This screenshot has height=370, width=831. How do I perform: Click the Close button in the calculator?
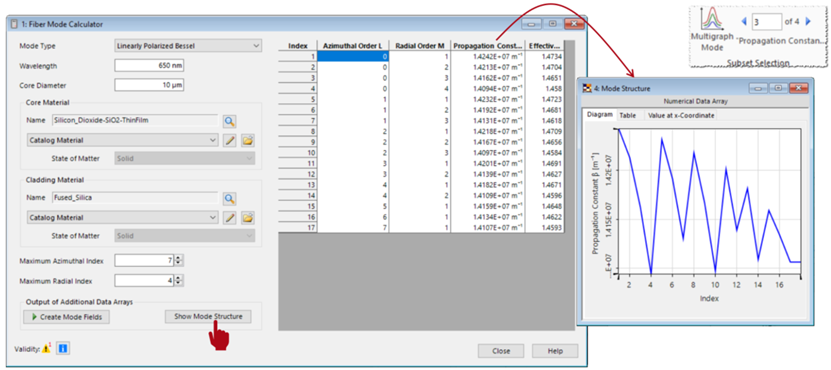(x=501, y=351)
